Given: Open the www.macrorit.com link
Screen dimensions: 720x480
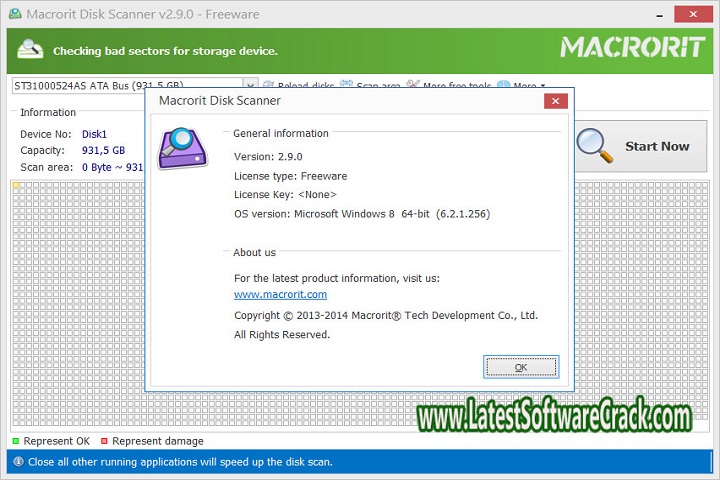Looking at the screenshot, I should [280, 294].
